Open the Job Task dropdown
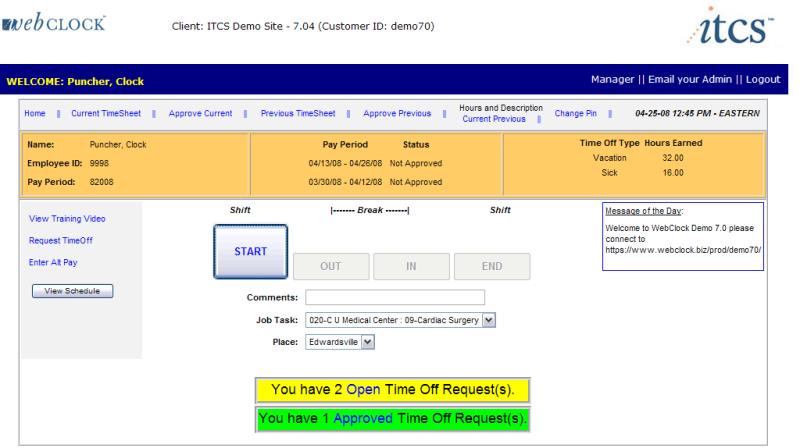Screen dimensions: 800x448 (x=401, y=320)
